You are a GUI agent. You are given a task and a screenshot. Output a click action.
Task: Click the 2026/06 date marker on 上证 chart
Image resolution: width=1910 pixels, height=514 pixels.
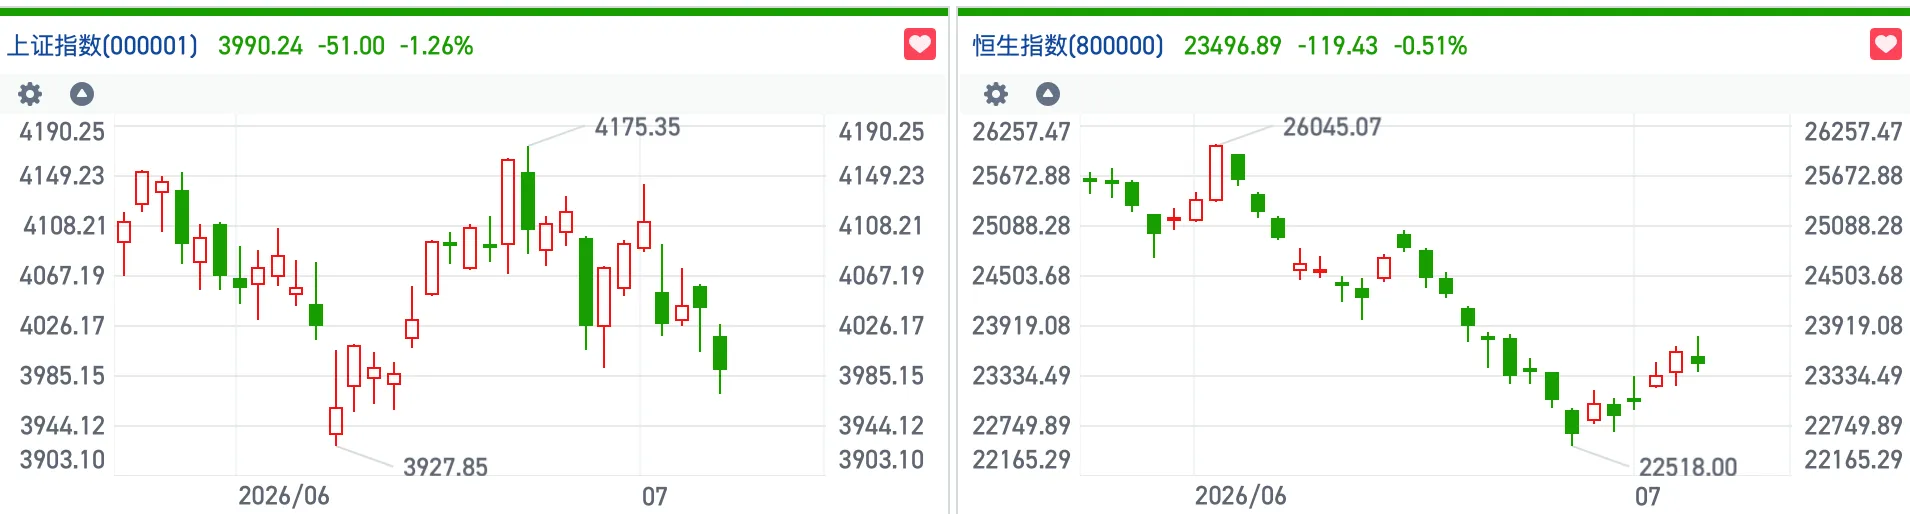click(x=284, y=496)
